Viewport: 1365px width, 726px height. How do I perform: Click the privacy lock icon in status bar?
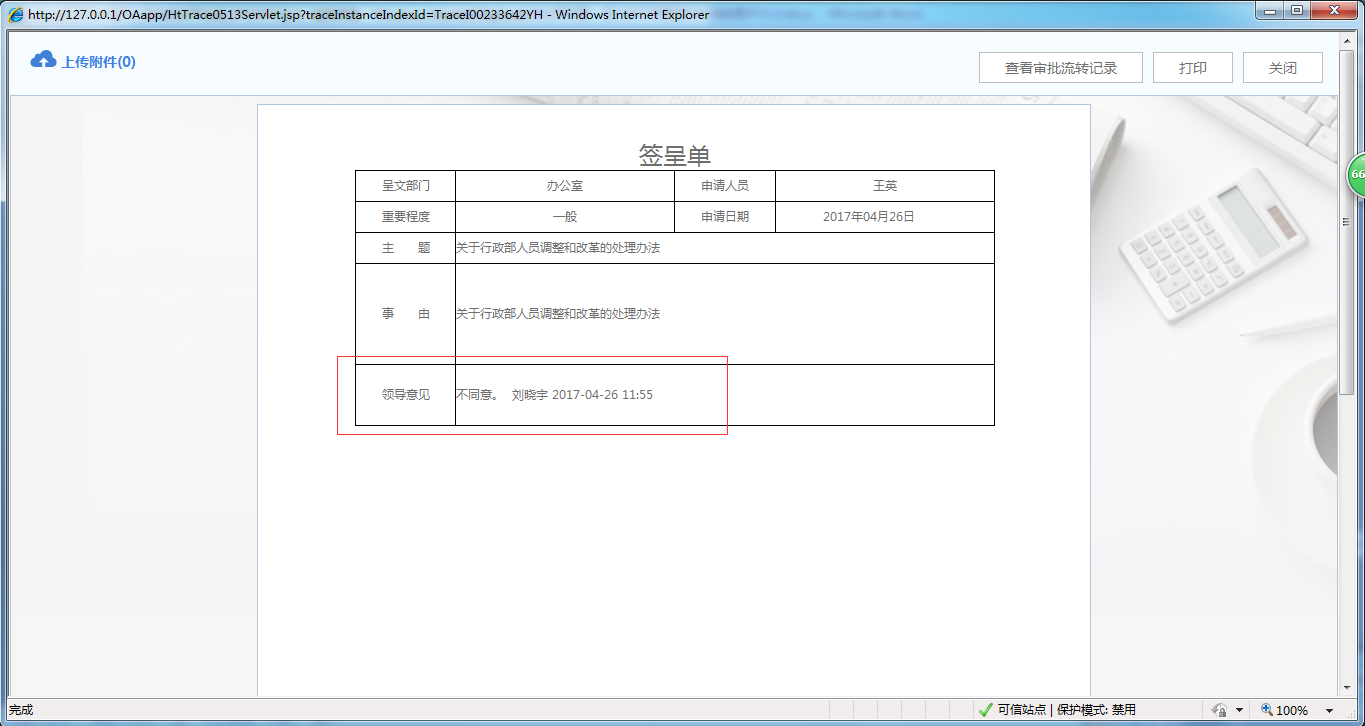(1219, 710)
